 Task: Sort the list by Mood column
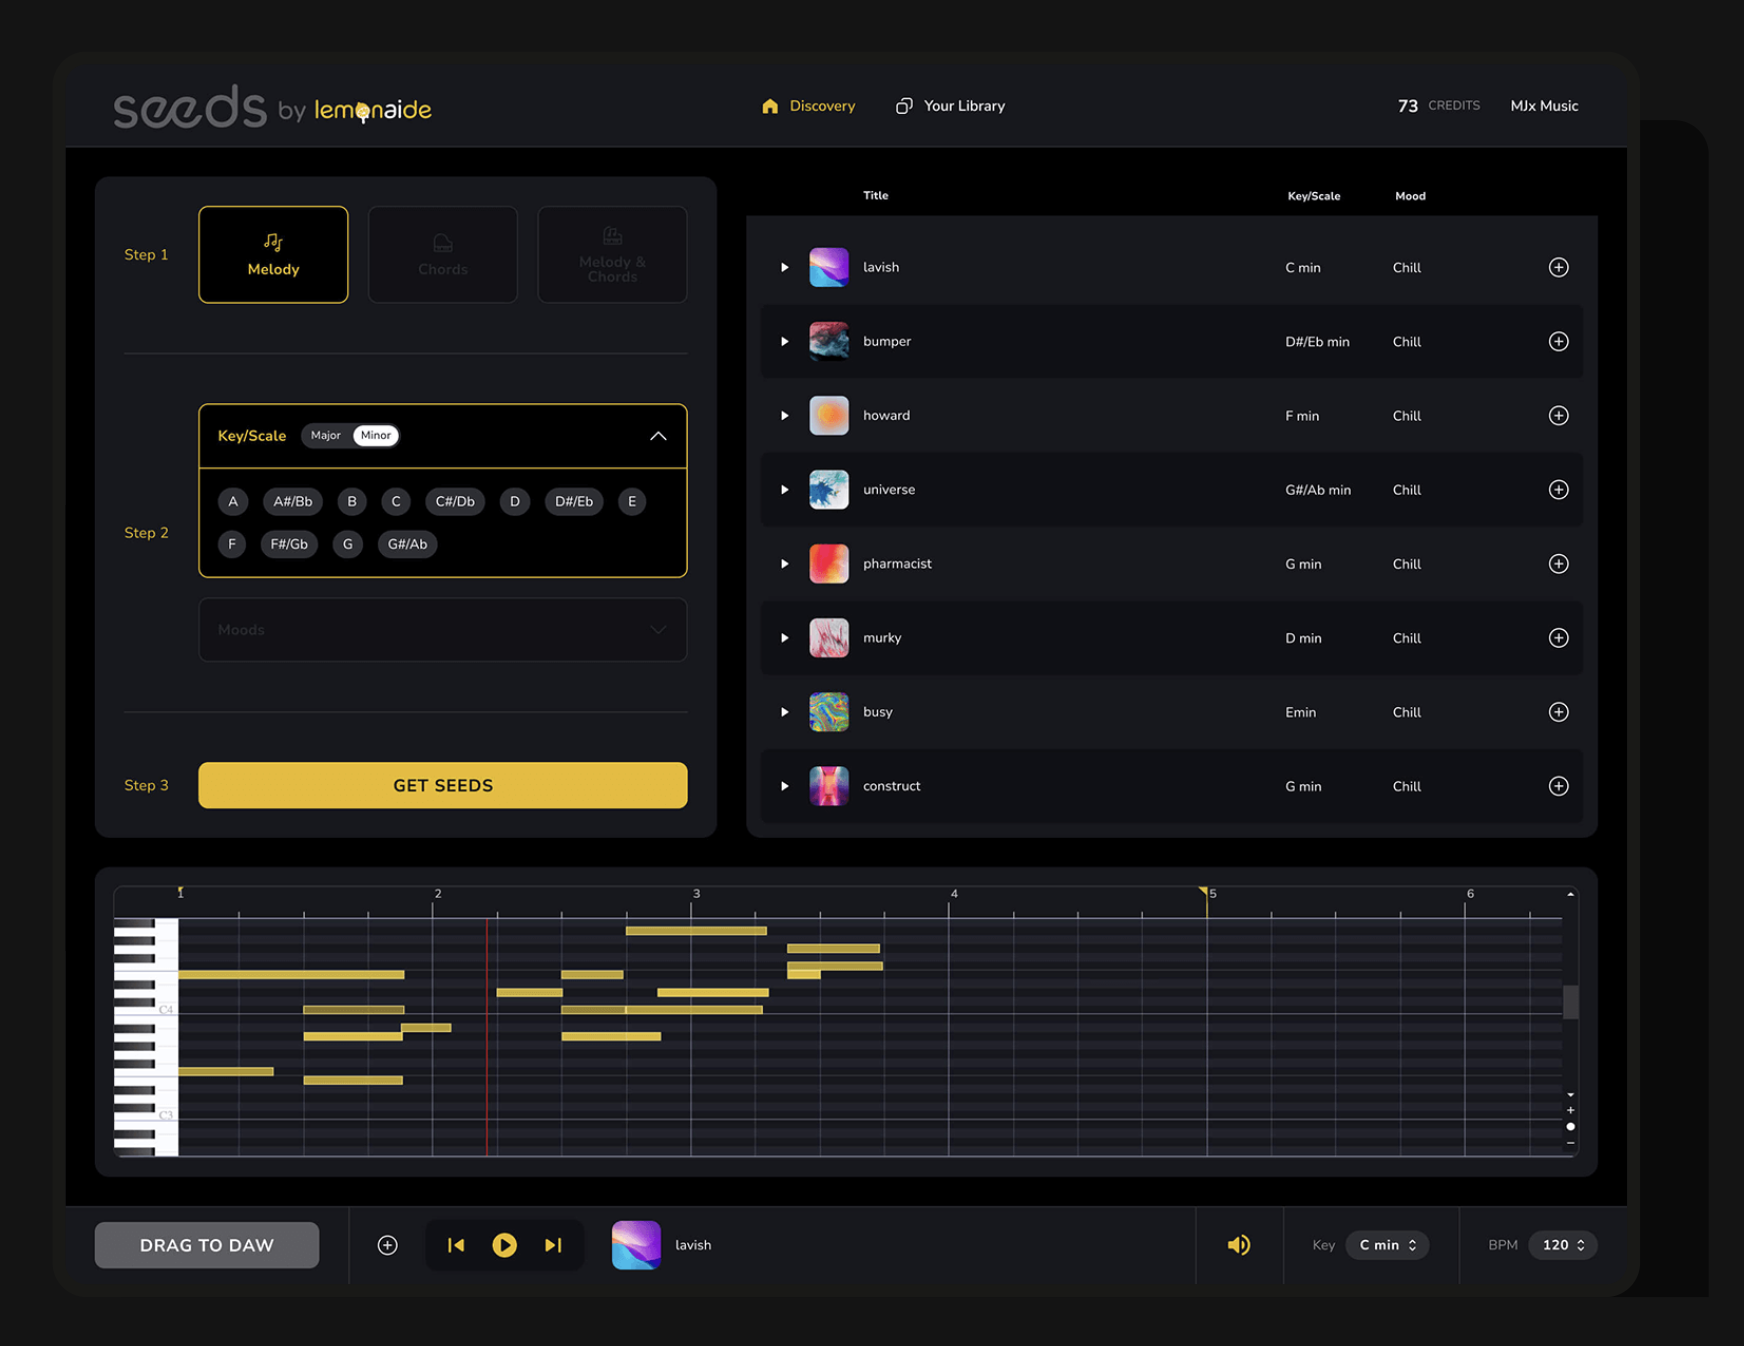coord(1410,196)
